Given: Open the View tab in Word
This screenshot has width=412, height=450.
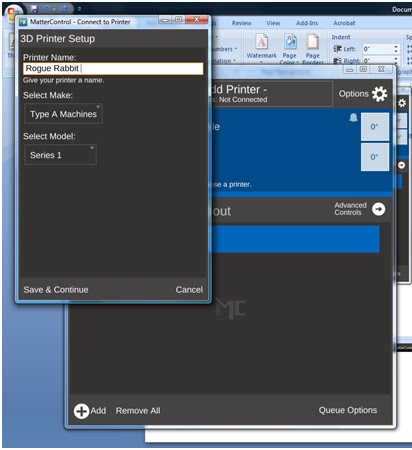Looking at the screenshot, I should [273, 23].
